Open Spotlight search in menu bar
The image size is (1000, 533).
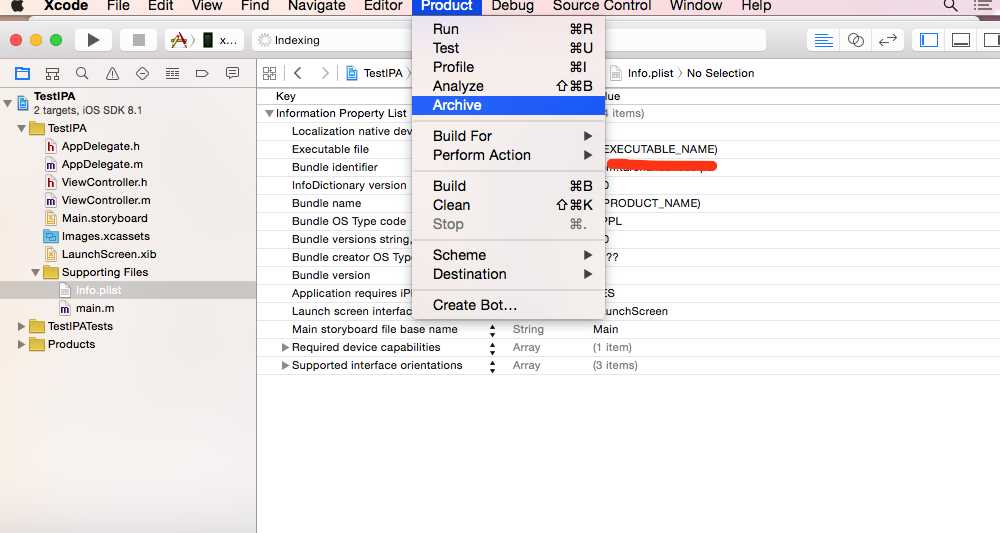(950, 6)
